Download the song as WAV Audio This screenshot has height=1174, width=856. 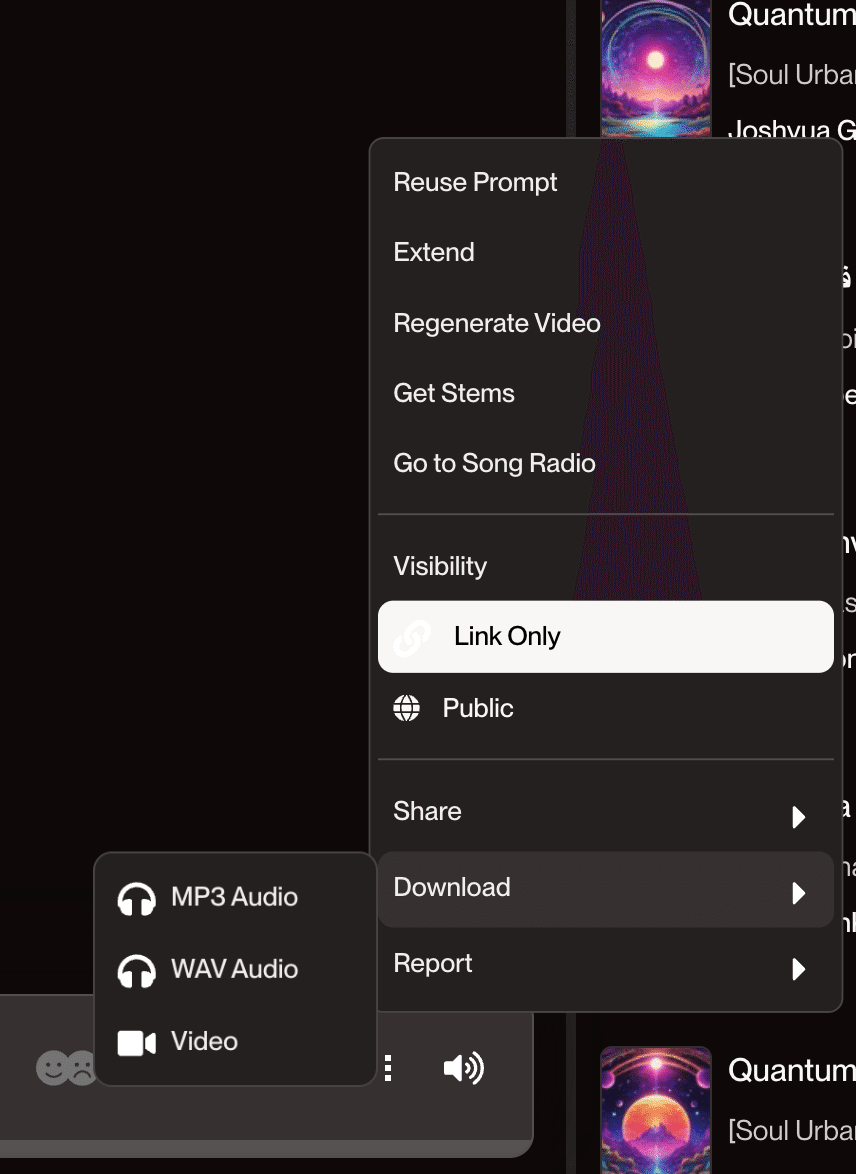(x=234, y=970)
